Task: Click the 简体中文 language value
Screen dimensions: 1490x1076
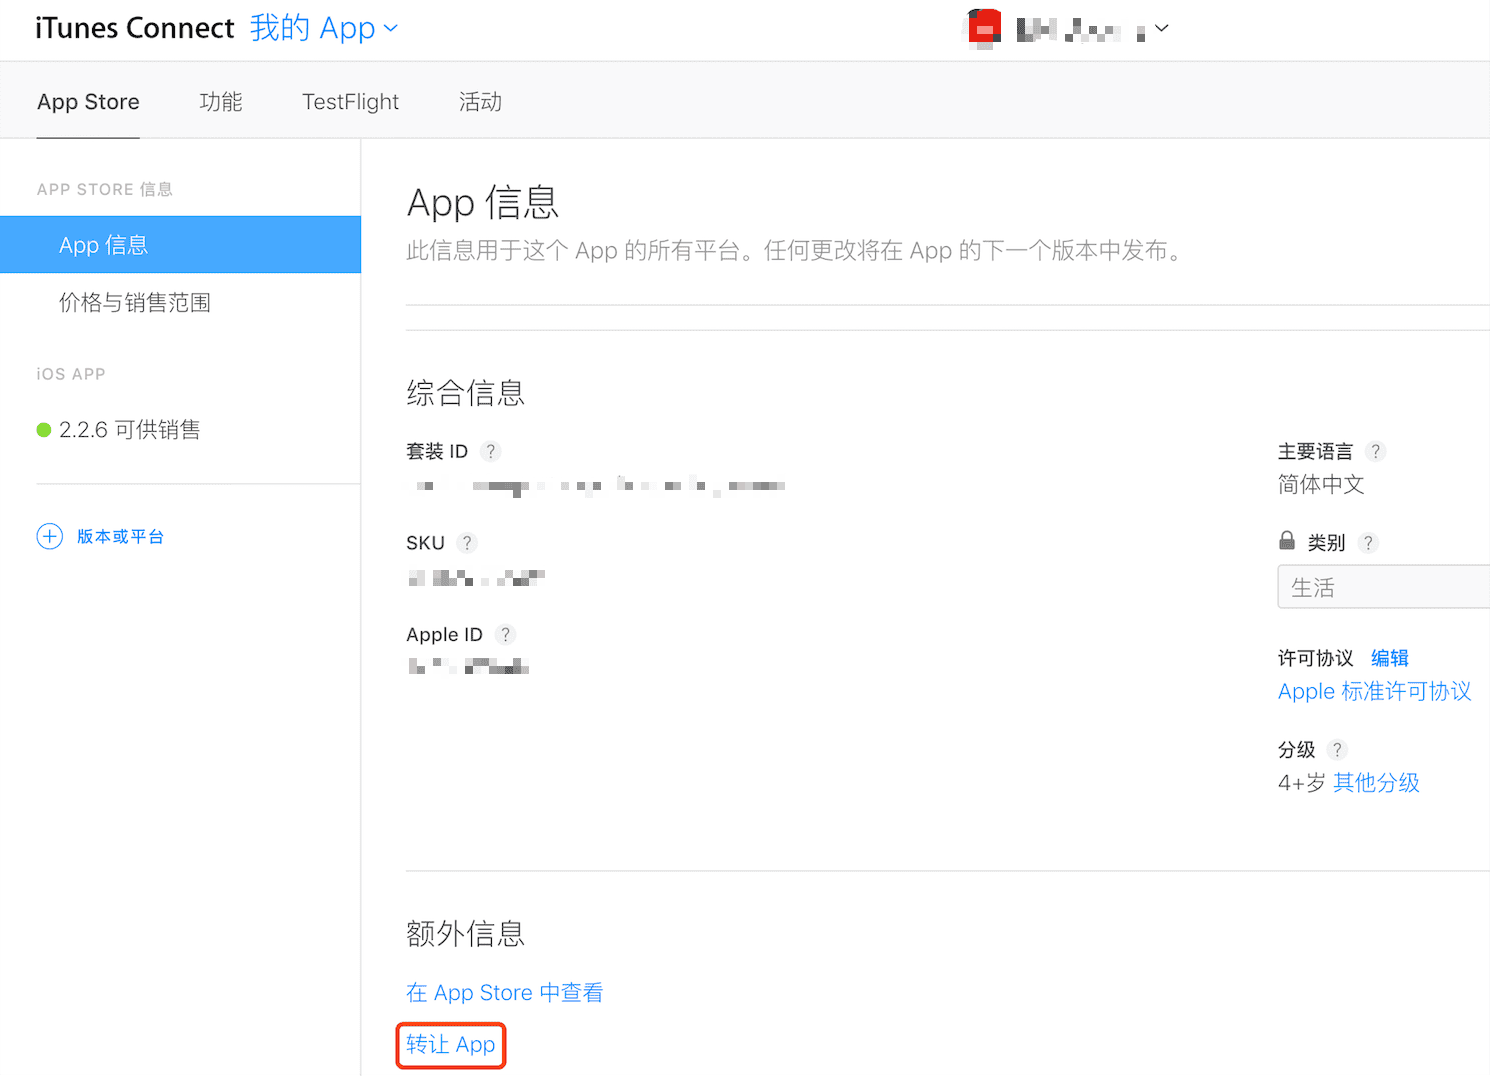Action: [x=1321, y=485]
